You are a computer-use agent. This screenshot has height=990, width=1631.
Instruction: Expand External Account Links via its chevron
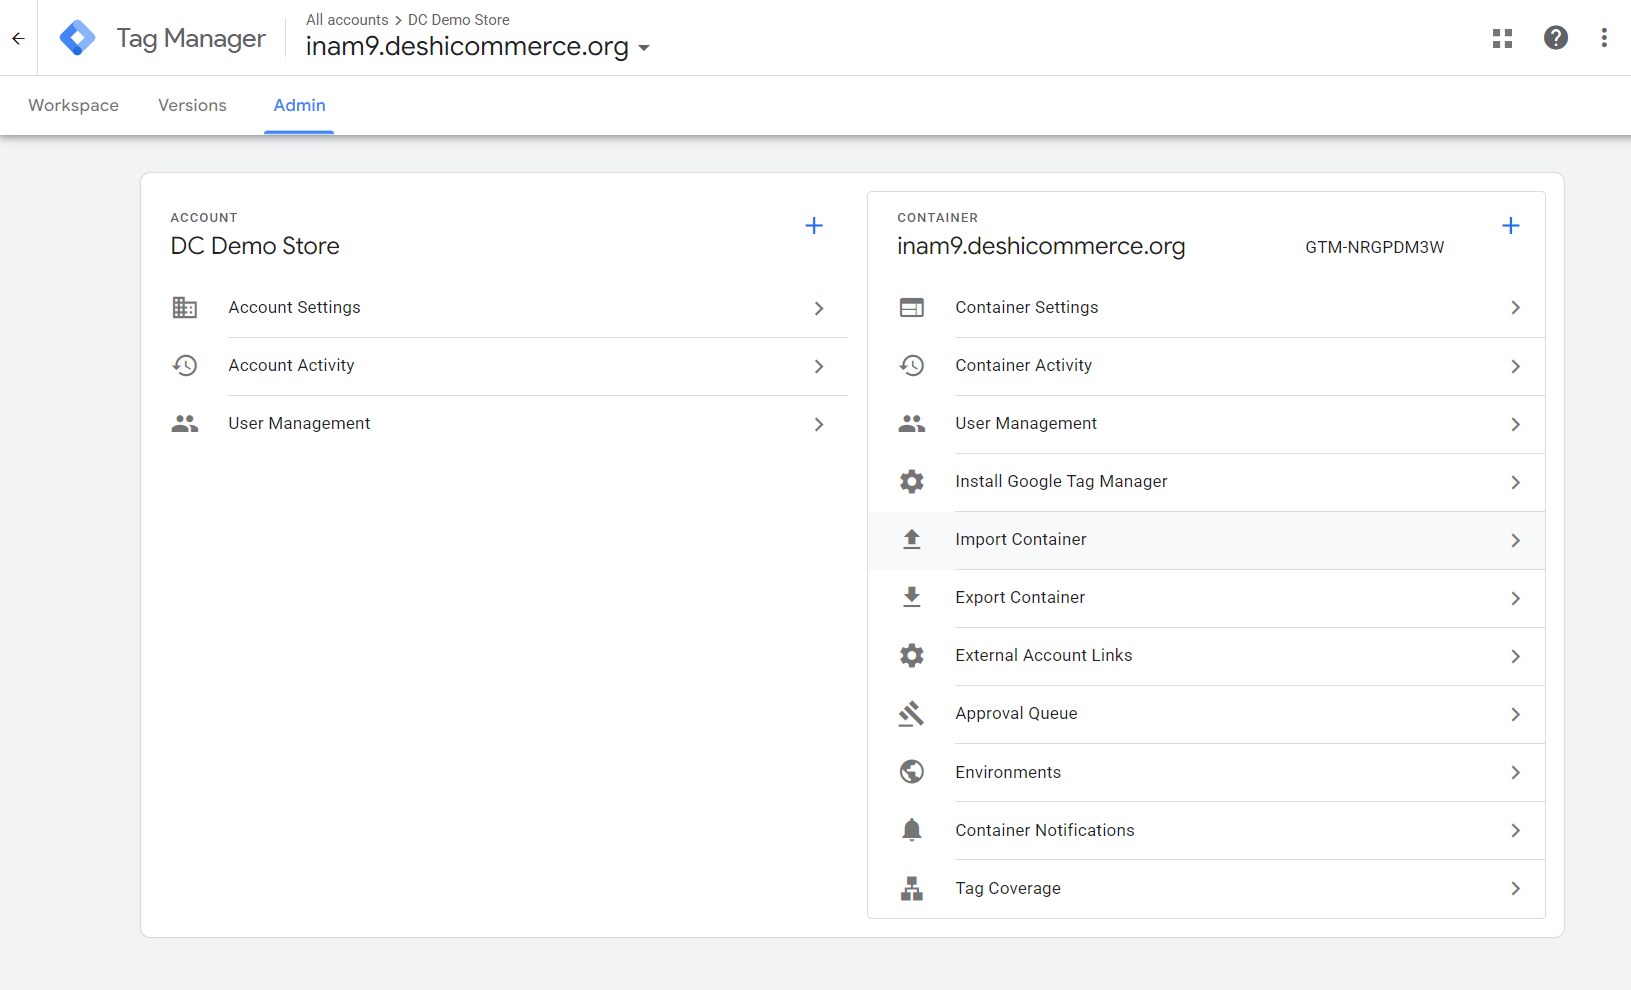(1516, 656)
